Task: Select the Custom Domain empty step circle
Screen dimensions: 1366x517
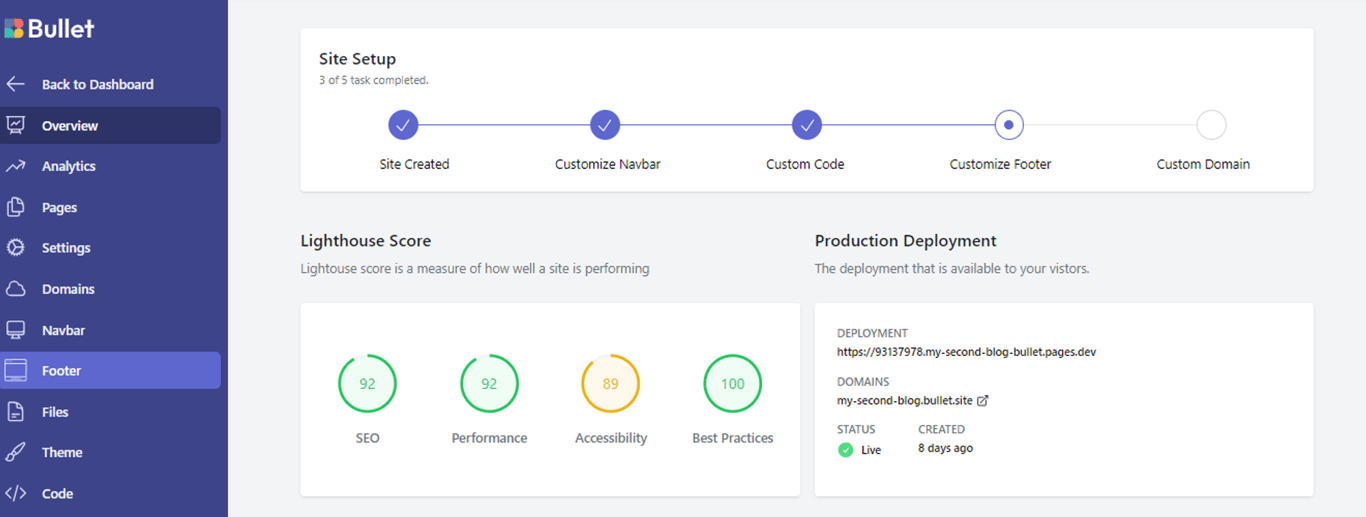Action: [x=1211, y=126]
